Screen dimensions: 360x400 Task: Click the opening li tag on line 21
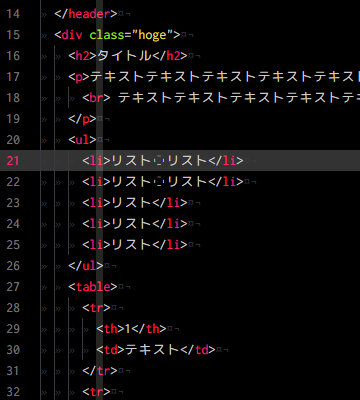pyautogui.click(x=96, y=161)
